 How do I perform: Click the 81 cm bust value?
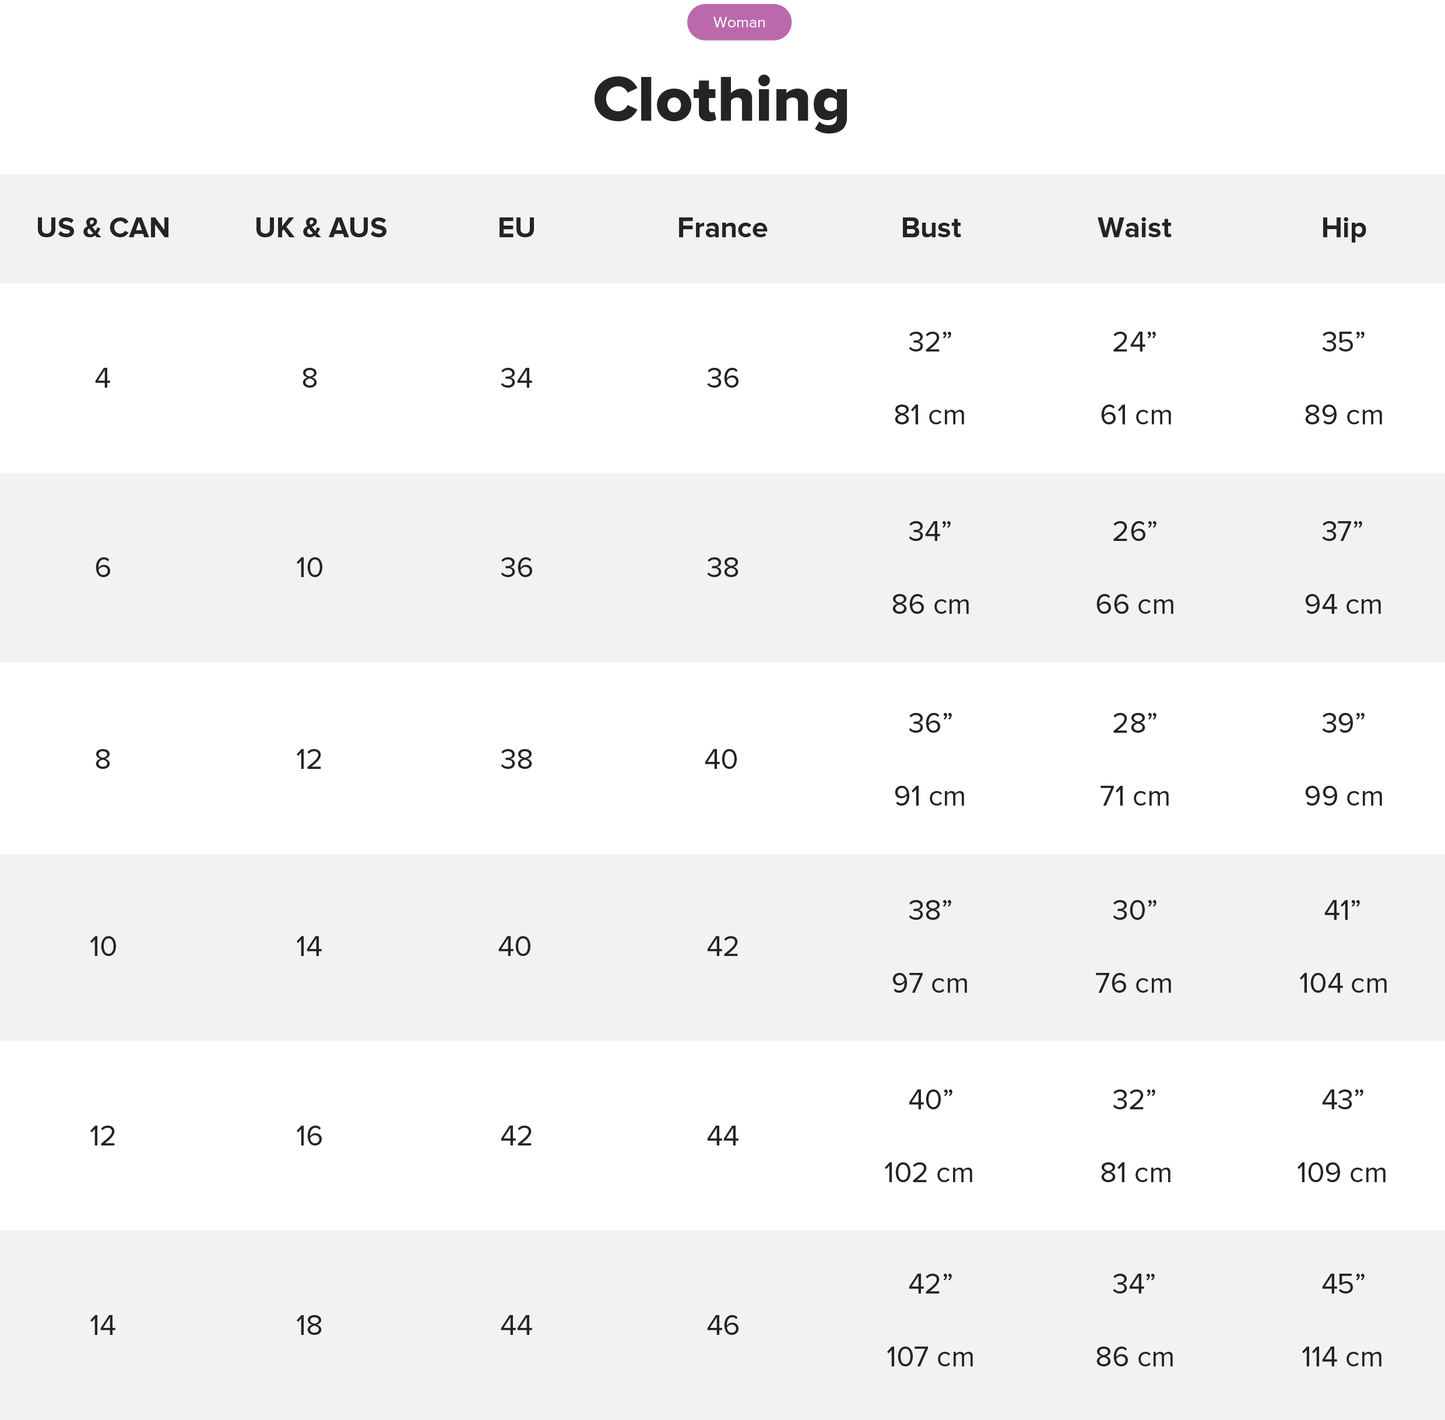coord(929,415)
